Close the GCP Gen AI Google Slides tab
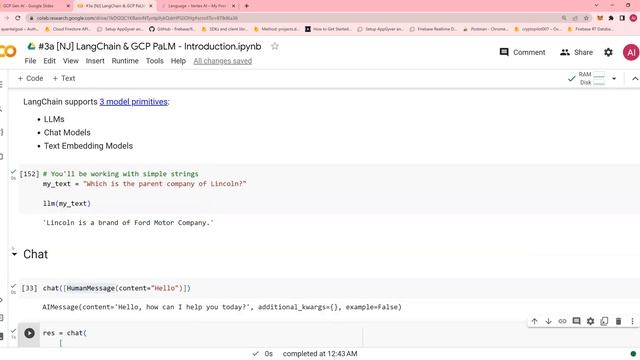 (x=68, y=6)
